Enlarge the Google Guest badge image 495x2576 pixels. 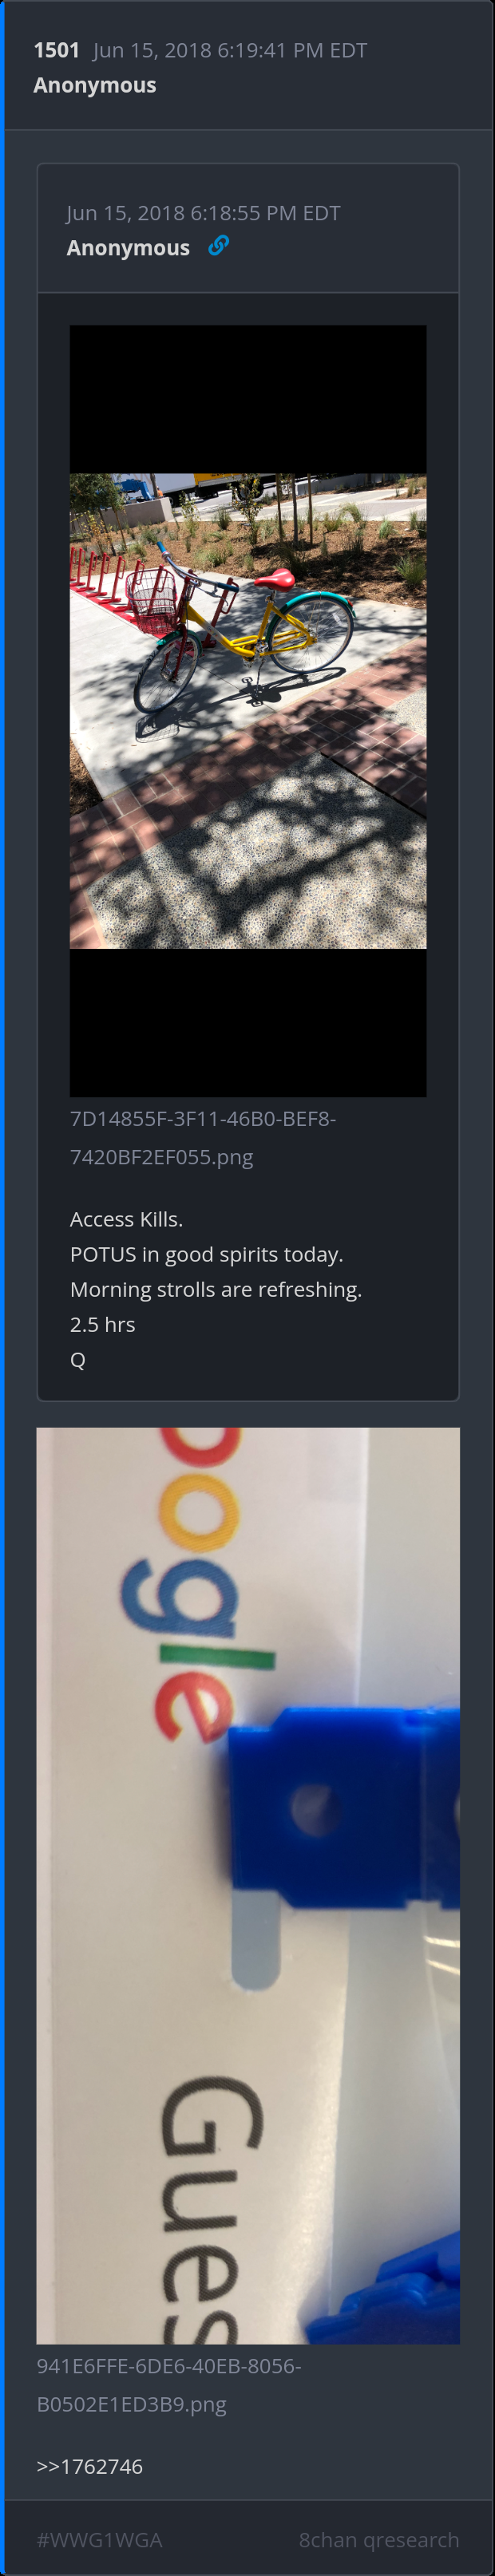point(248,1886)
